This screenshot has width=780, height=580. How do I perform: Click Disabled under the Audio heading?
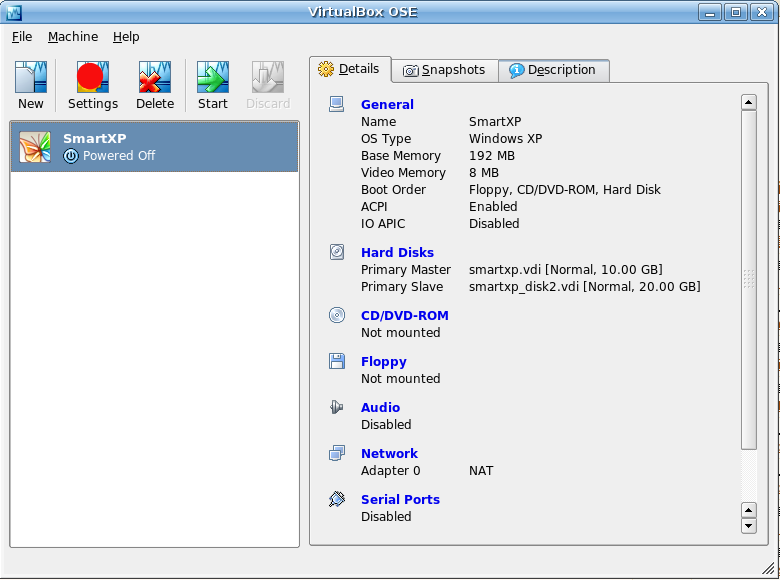pos(386,424)
